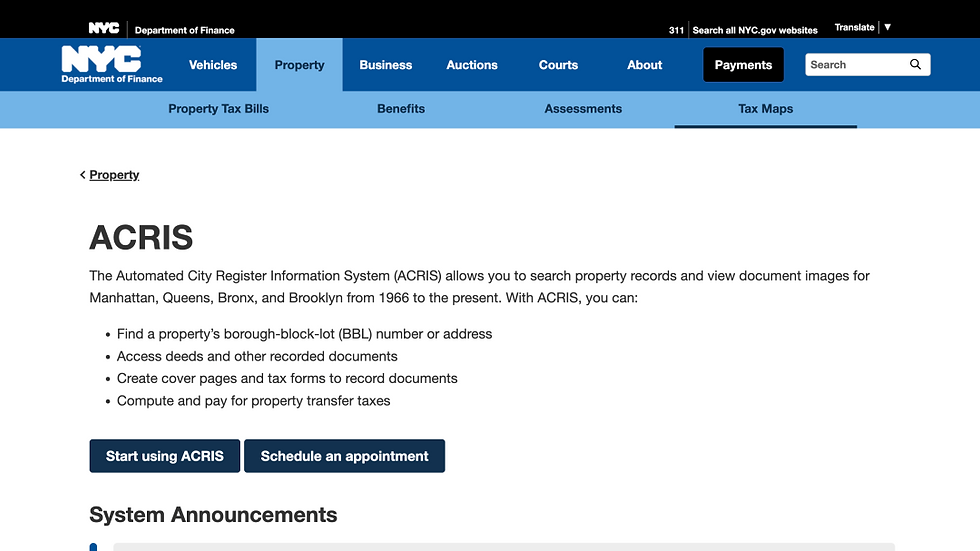Click the NYC Department of Finance logo
980x551 pixels.
(x=112, y=64)
